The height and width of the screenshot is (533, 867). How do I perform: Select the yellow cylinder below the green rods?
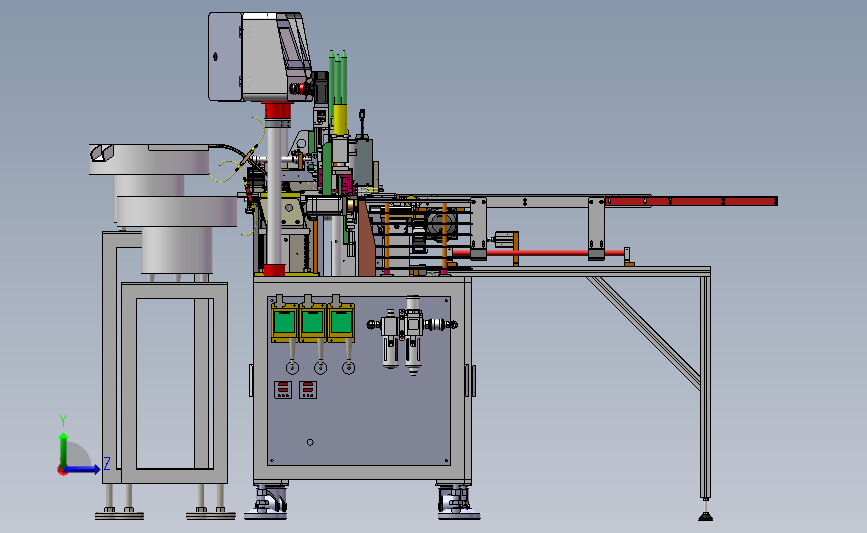tap(340, 118)
